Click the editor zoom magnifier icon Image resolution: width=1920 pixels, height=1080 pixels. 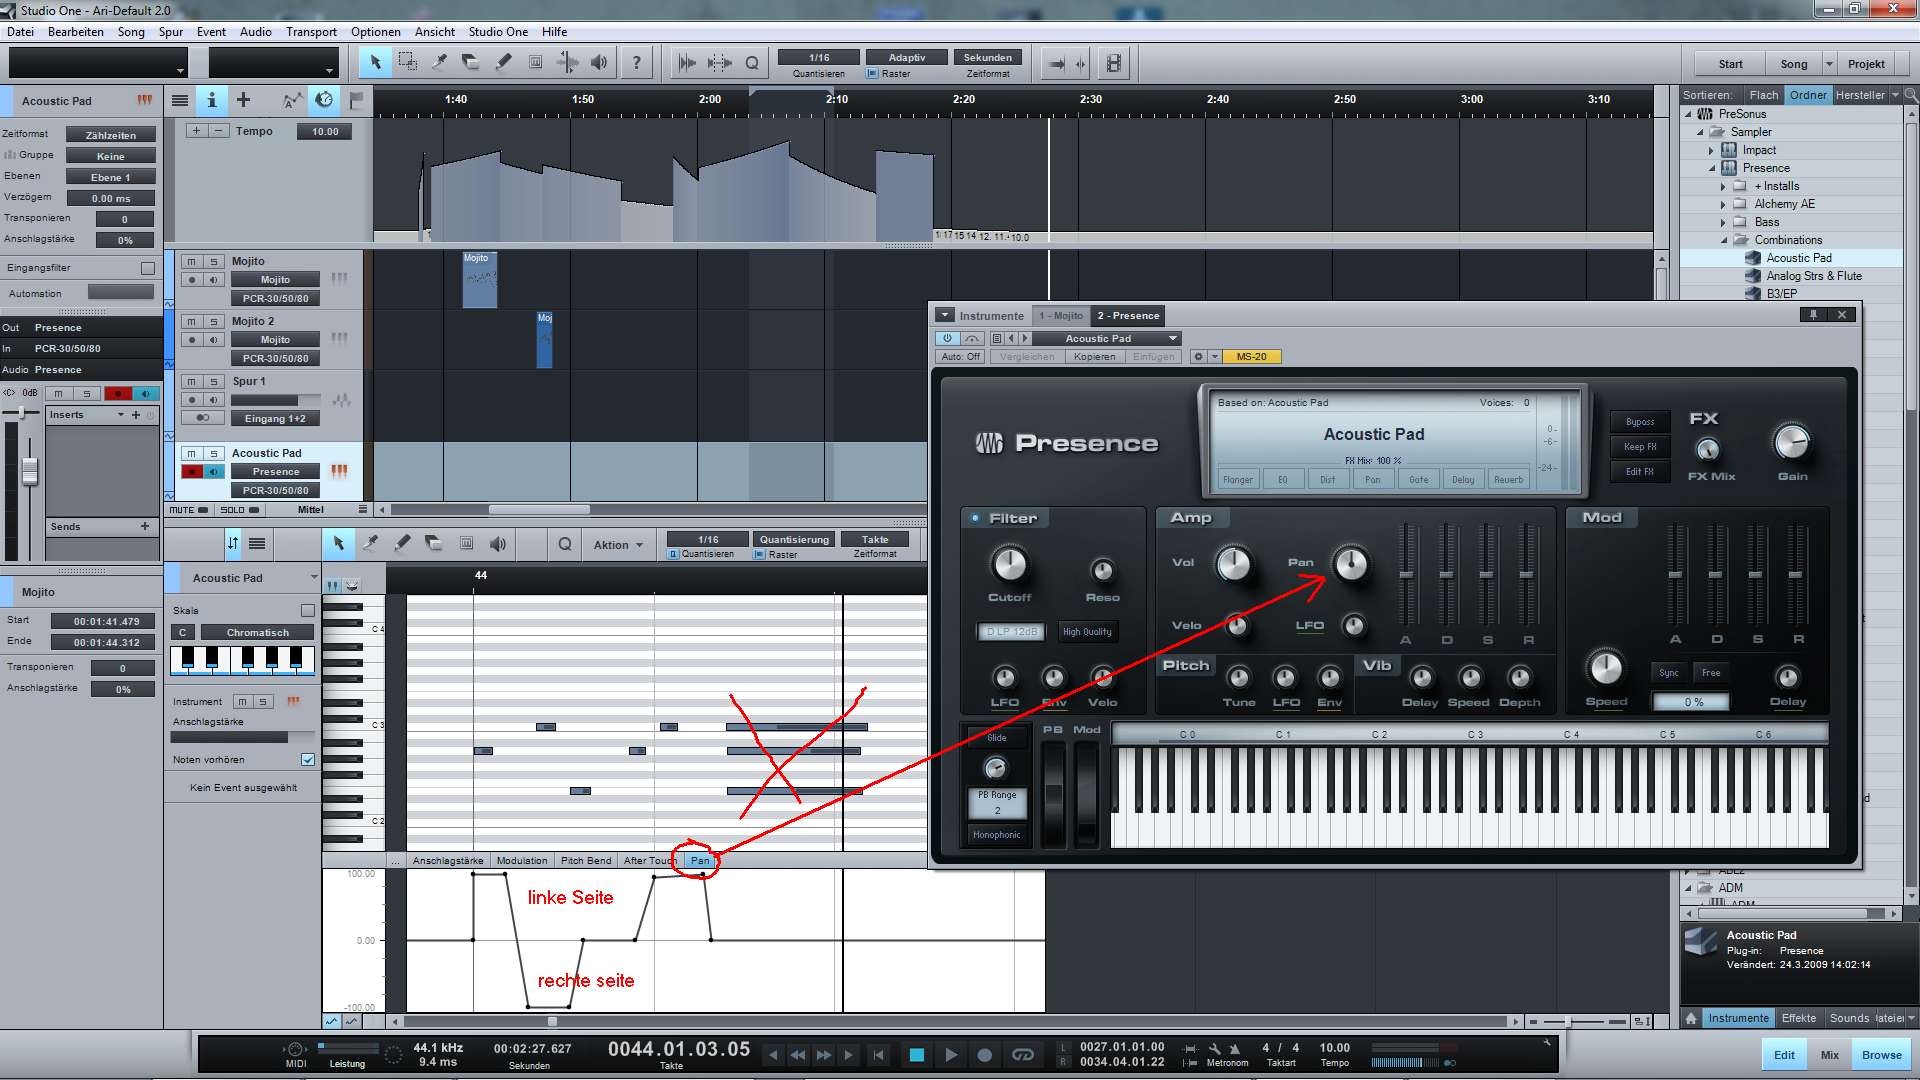(x=565, y=544)
